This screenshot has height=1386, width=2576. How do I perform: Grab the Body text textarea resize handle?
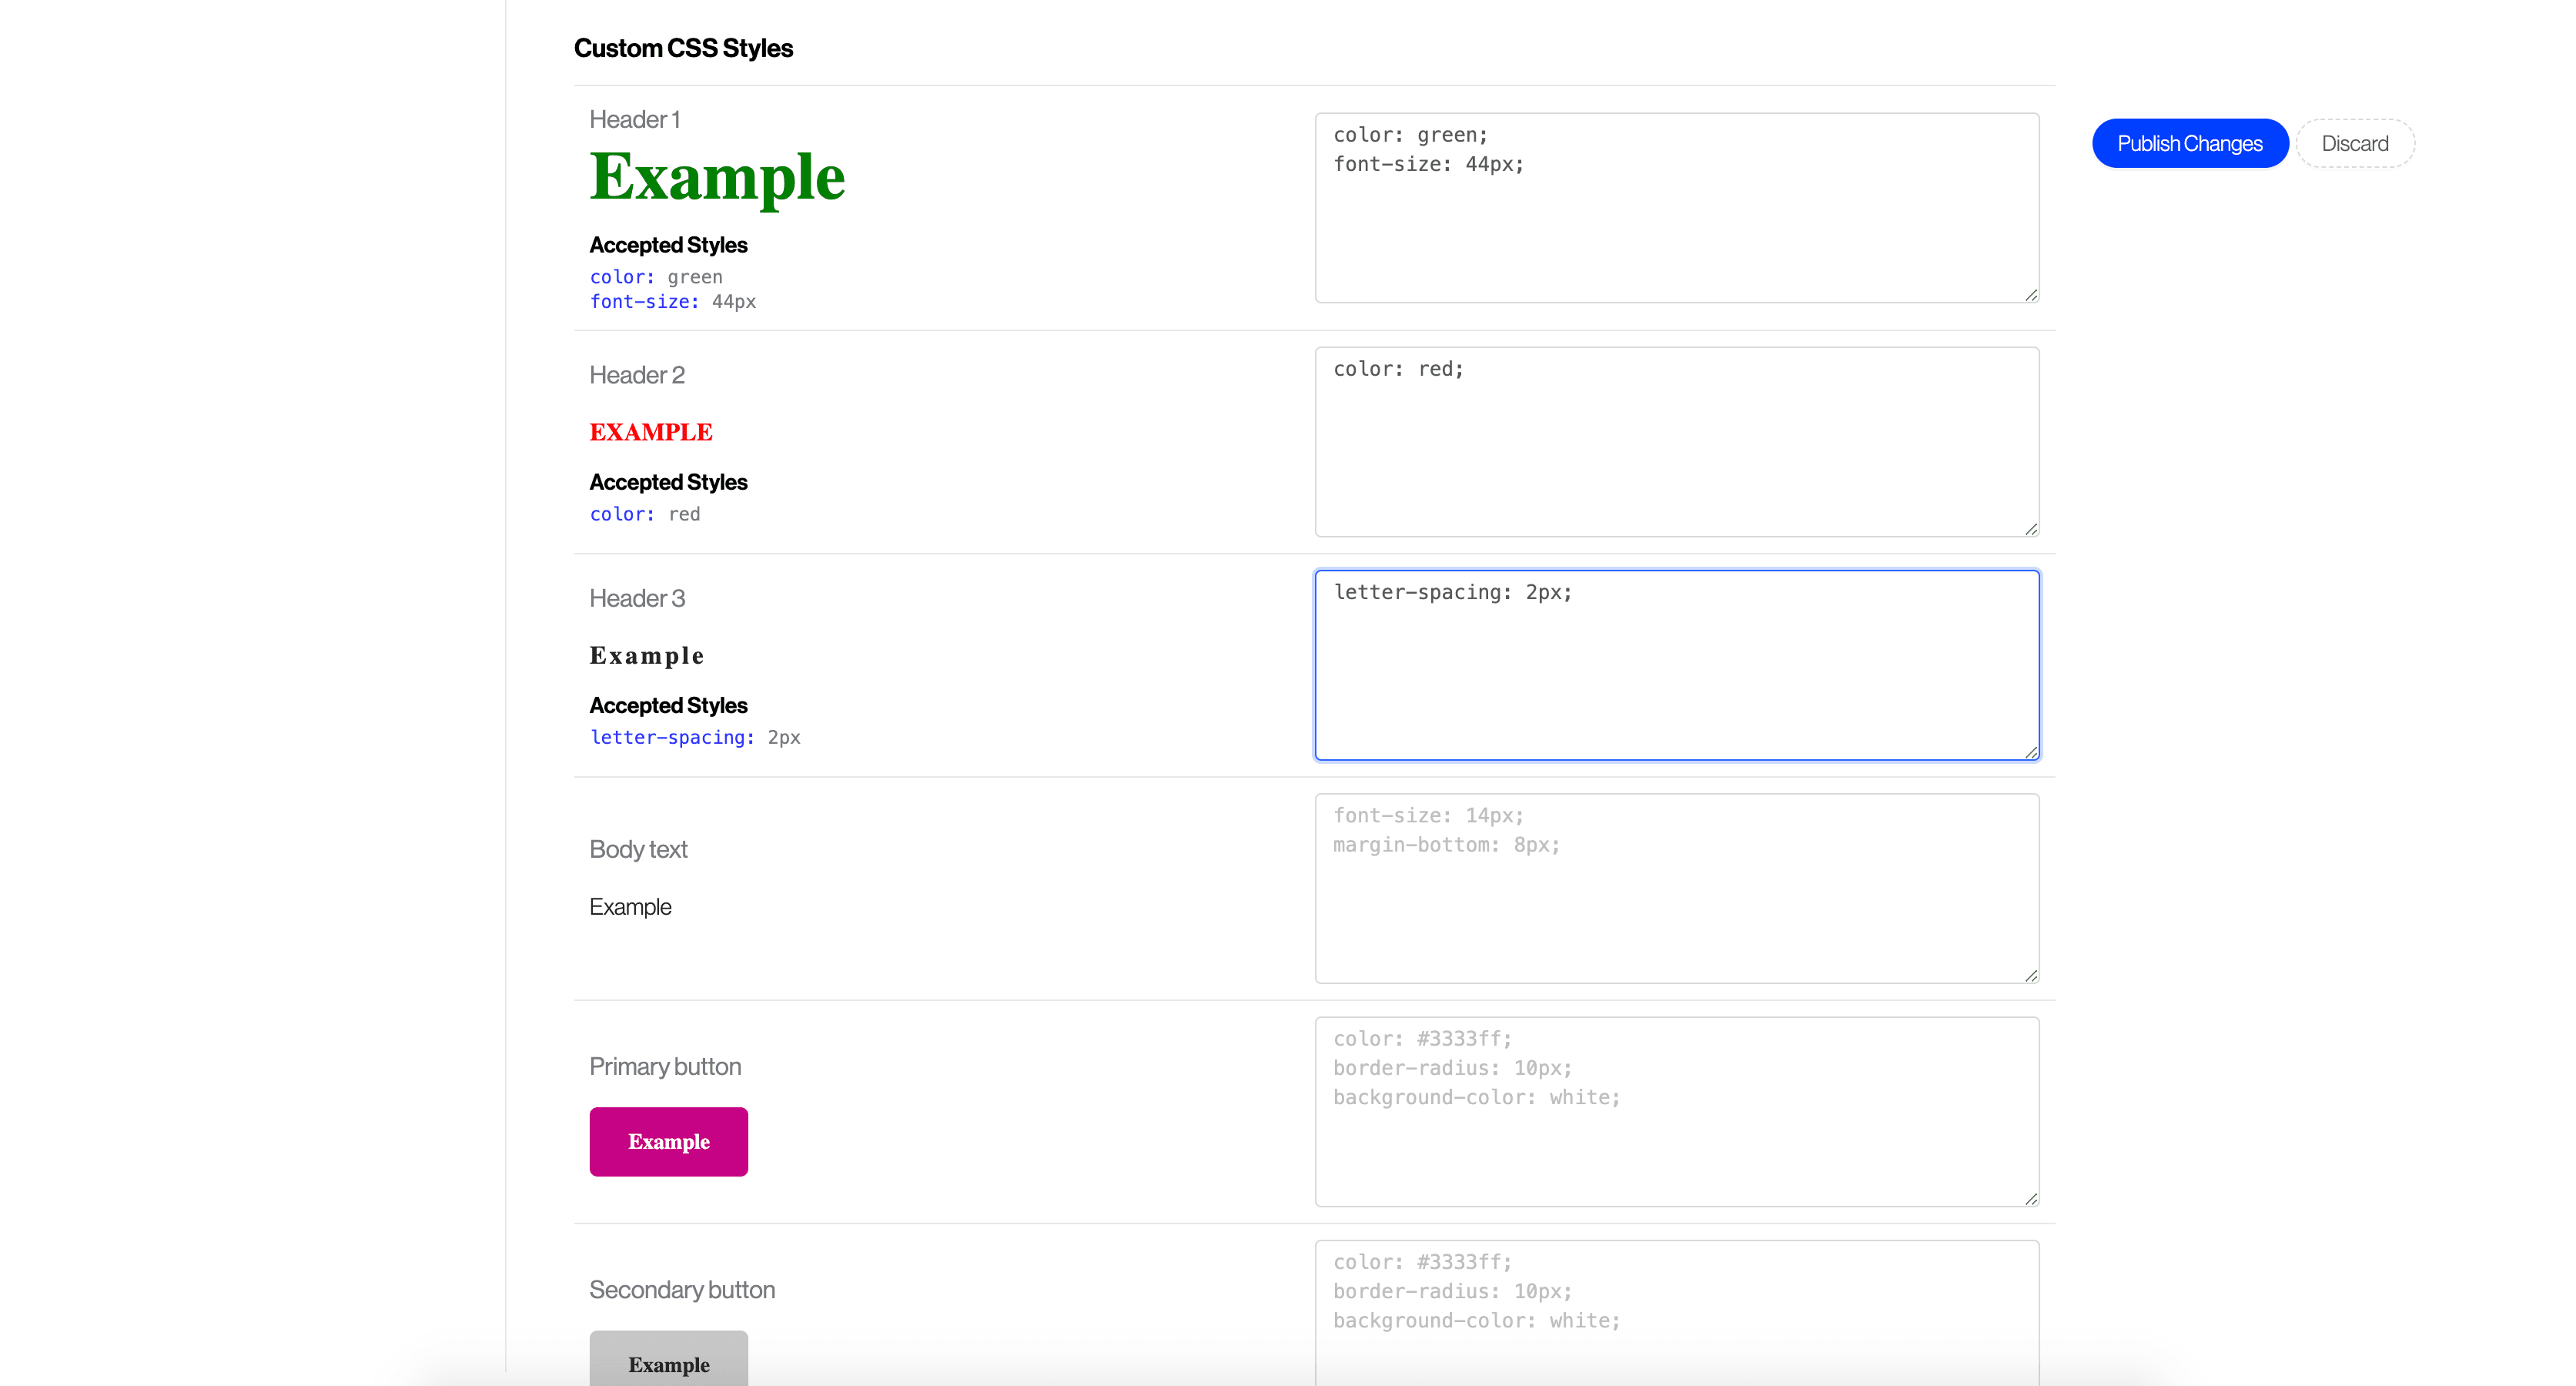click(x=2031, y=975)
